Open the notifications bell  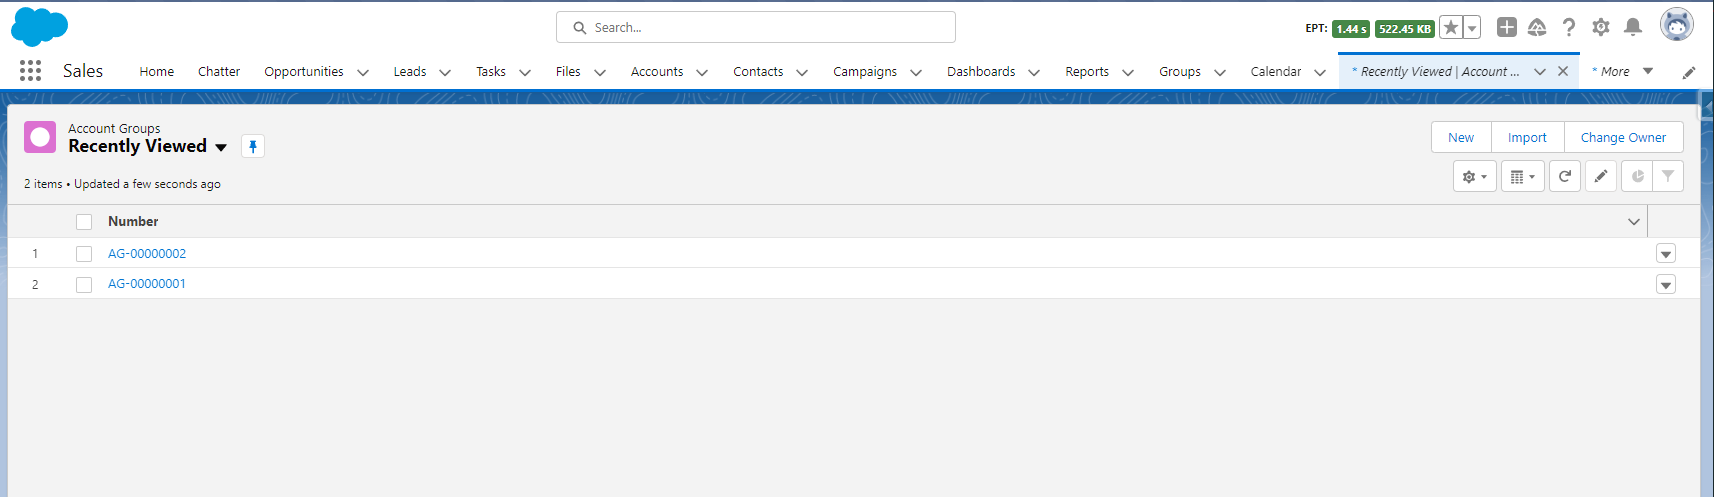click(x=1632, y=27)
